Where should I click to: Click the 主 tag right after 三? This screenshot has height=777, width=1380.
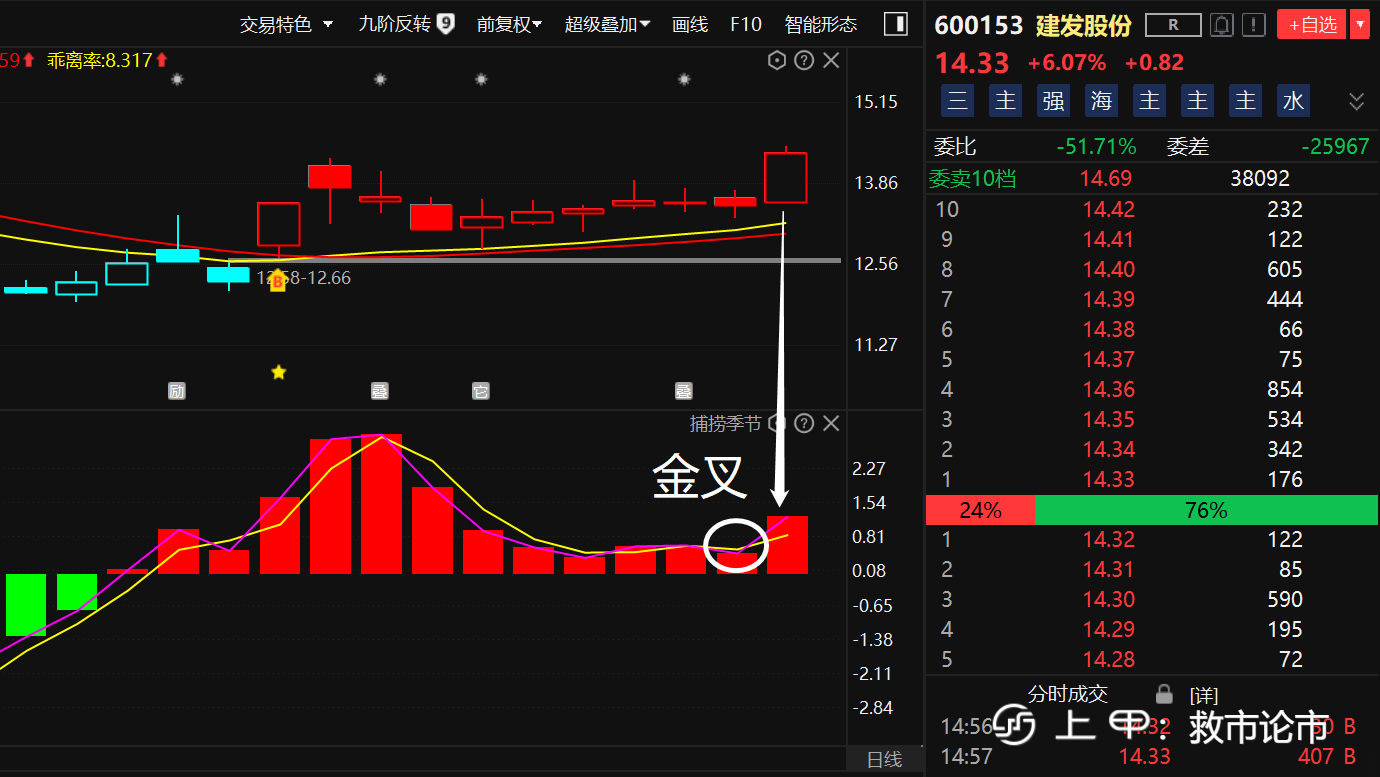1005,101
